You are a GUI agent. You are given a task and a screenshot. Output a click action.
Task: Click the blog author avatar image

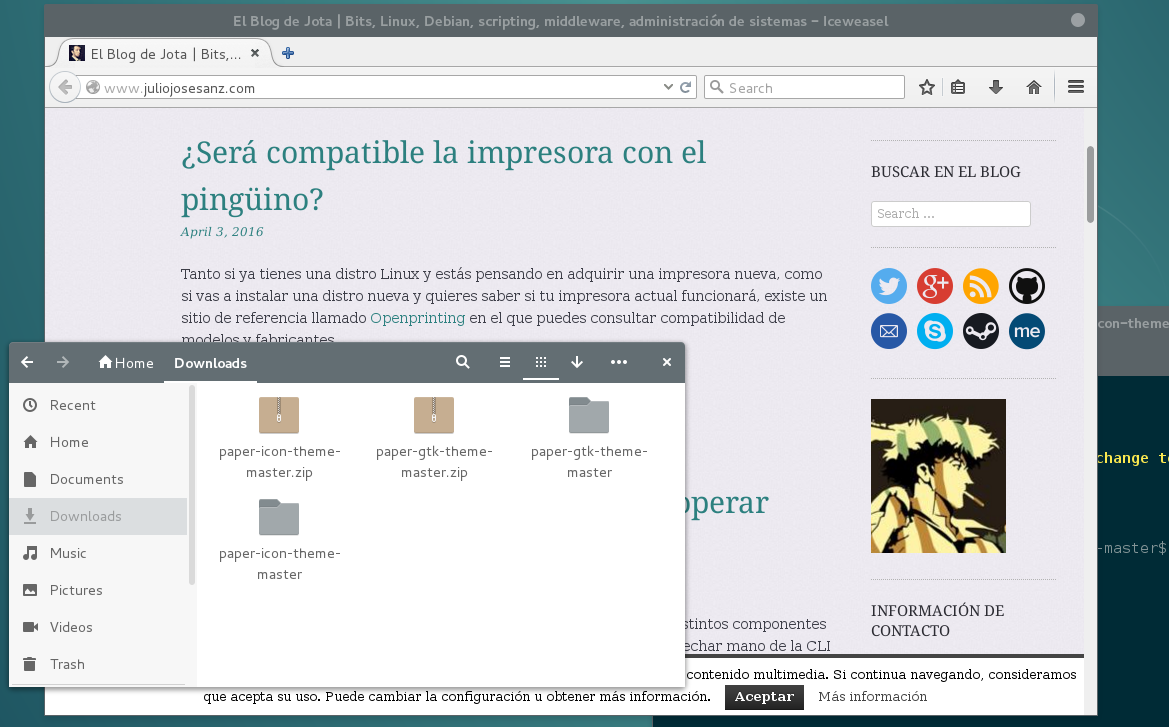point(938,476)
